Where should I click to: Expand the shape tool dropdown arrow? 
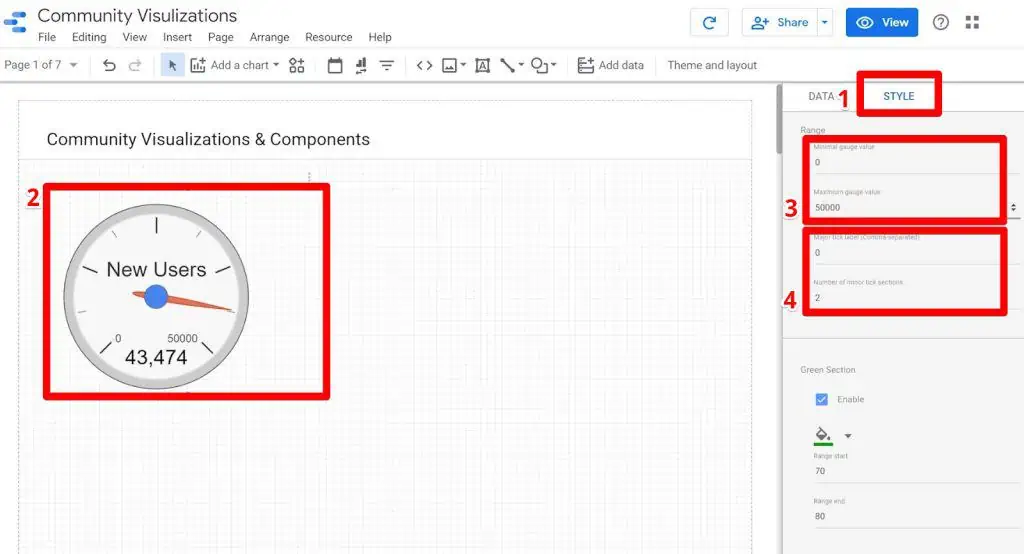(553, 65)
